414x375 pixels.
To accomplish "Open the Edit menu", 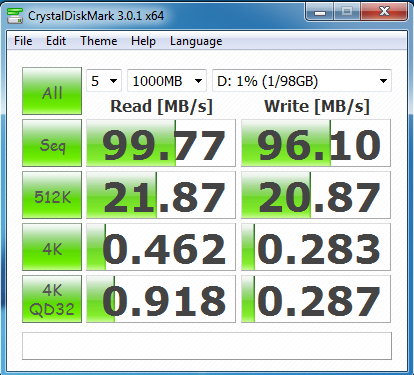I will pyautogui.click(x=56, y=41).
